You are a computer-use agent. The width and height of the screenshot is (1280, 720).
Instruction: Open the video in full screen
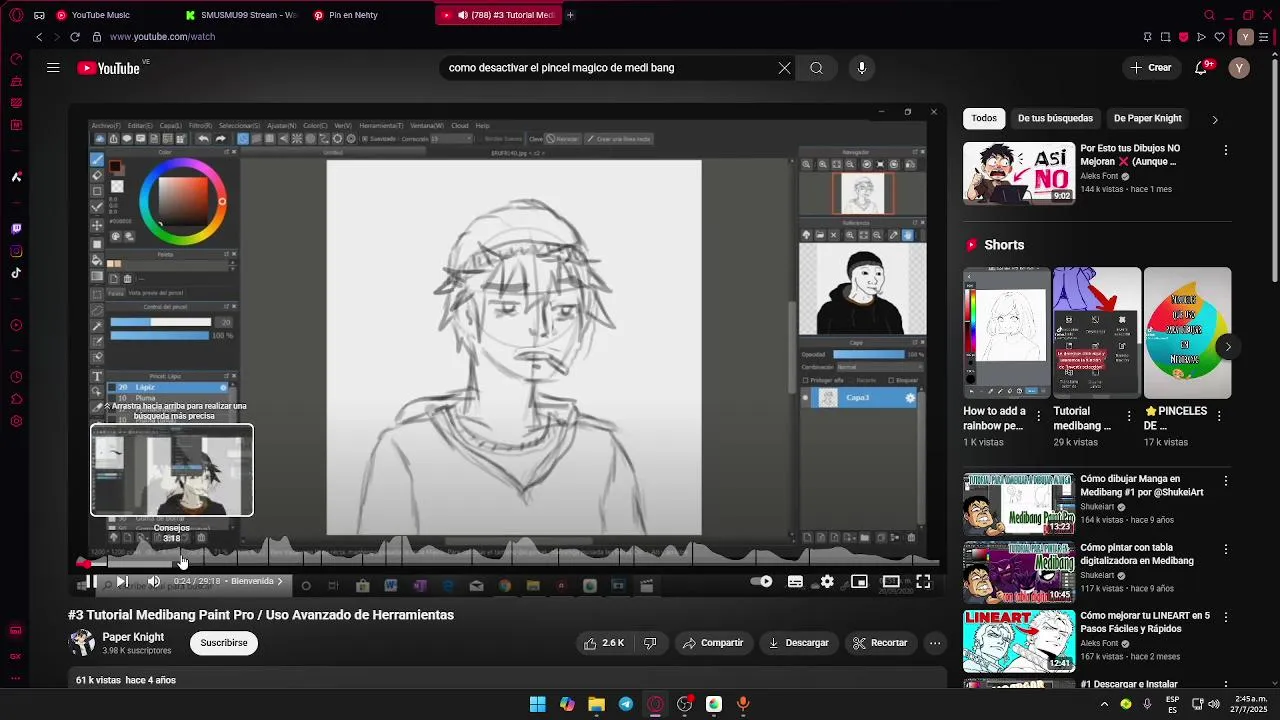coord(923,581)
